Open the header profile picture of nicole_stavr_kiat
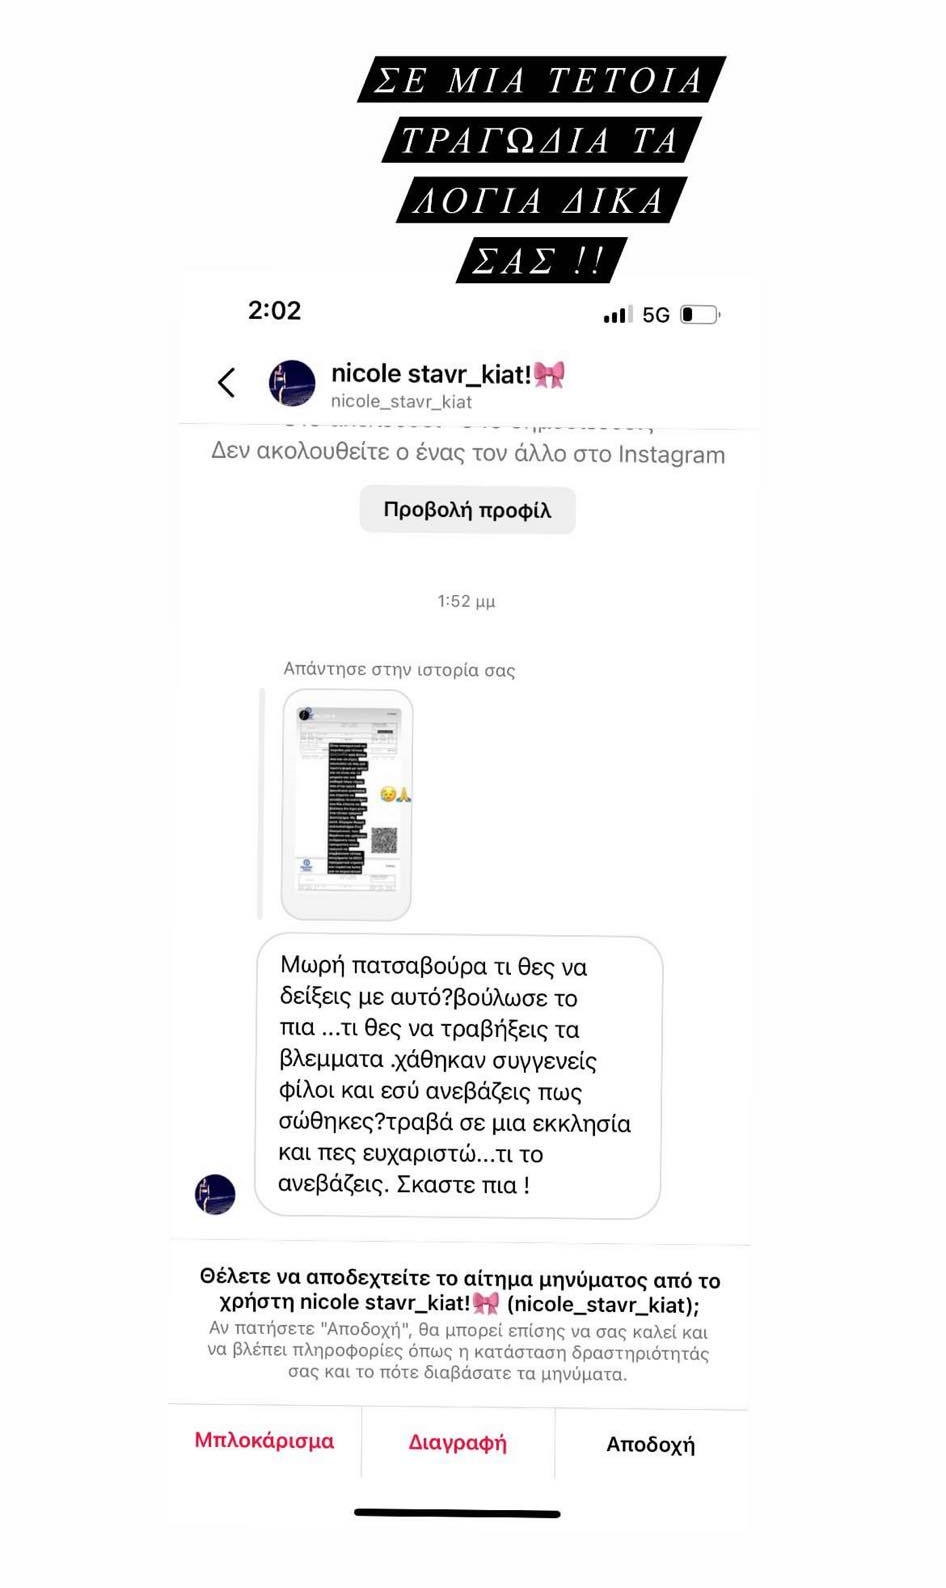The image size is (946, 1588). point(292,383)
